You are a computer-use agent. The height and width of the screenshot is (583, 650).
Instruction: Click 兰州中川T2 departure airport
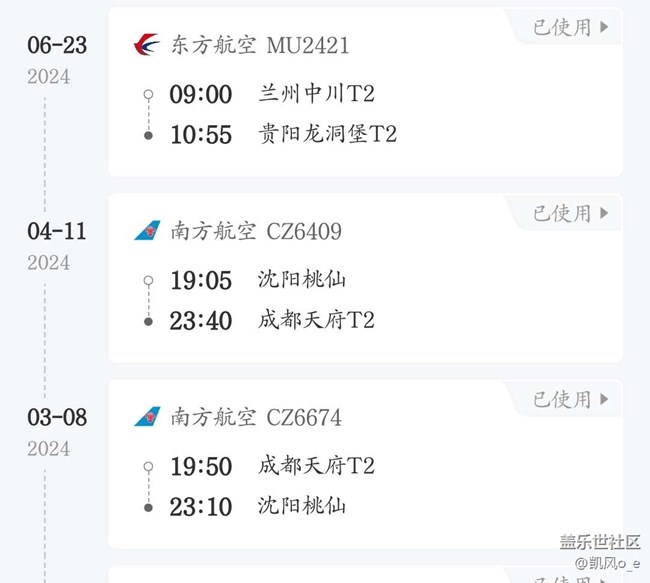[316, 95]
